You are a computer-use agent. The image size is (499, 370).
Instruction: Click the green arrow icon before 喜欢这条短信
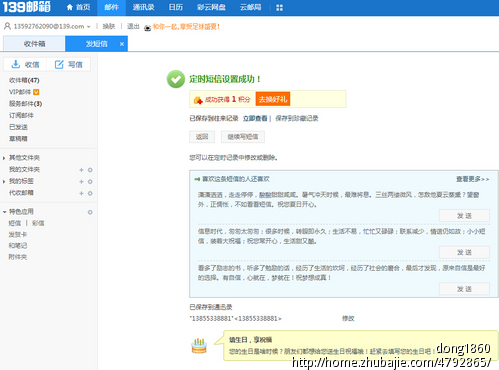point(197,179)
